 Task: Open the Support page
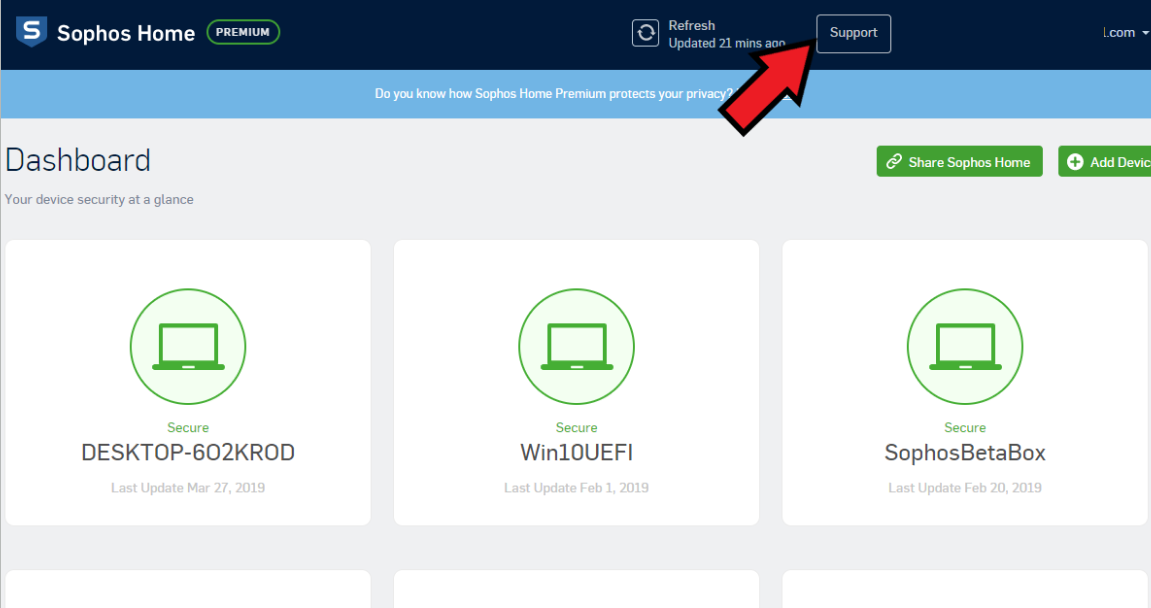(853, 33)
